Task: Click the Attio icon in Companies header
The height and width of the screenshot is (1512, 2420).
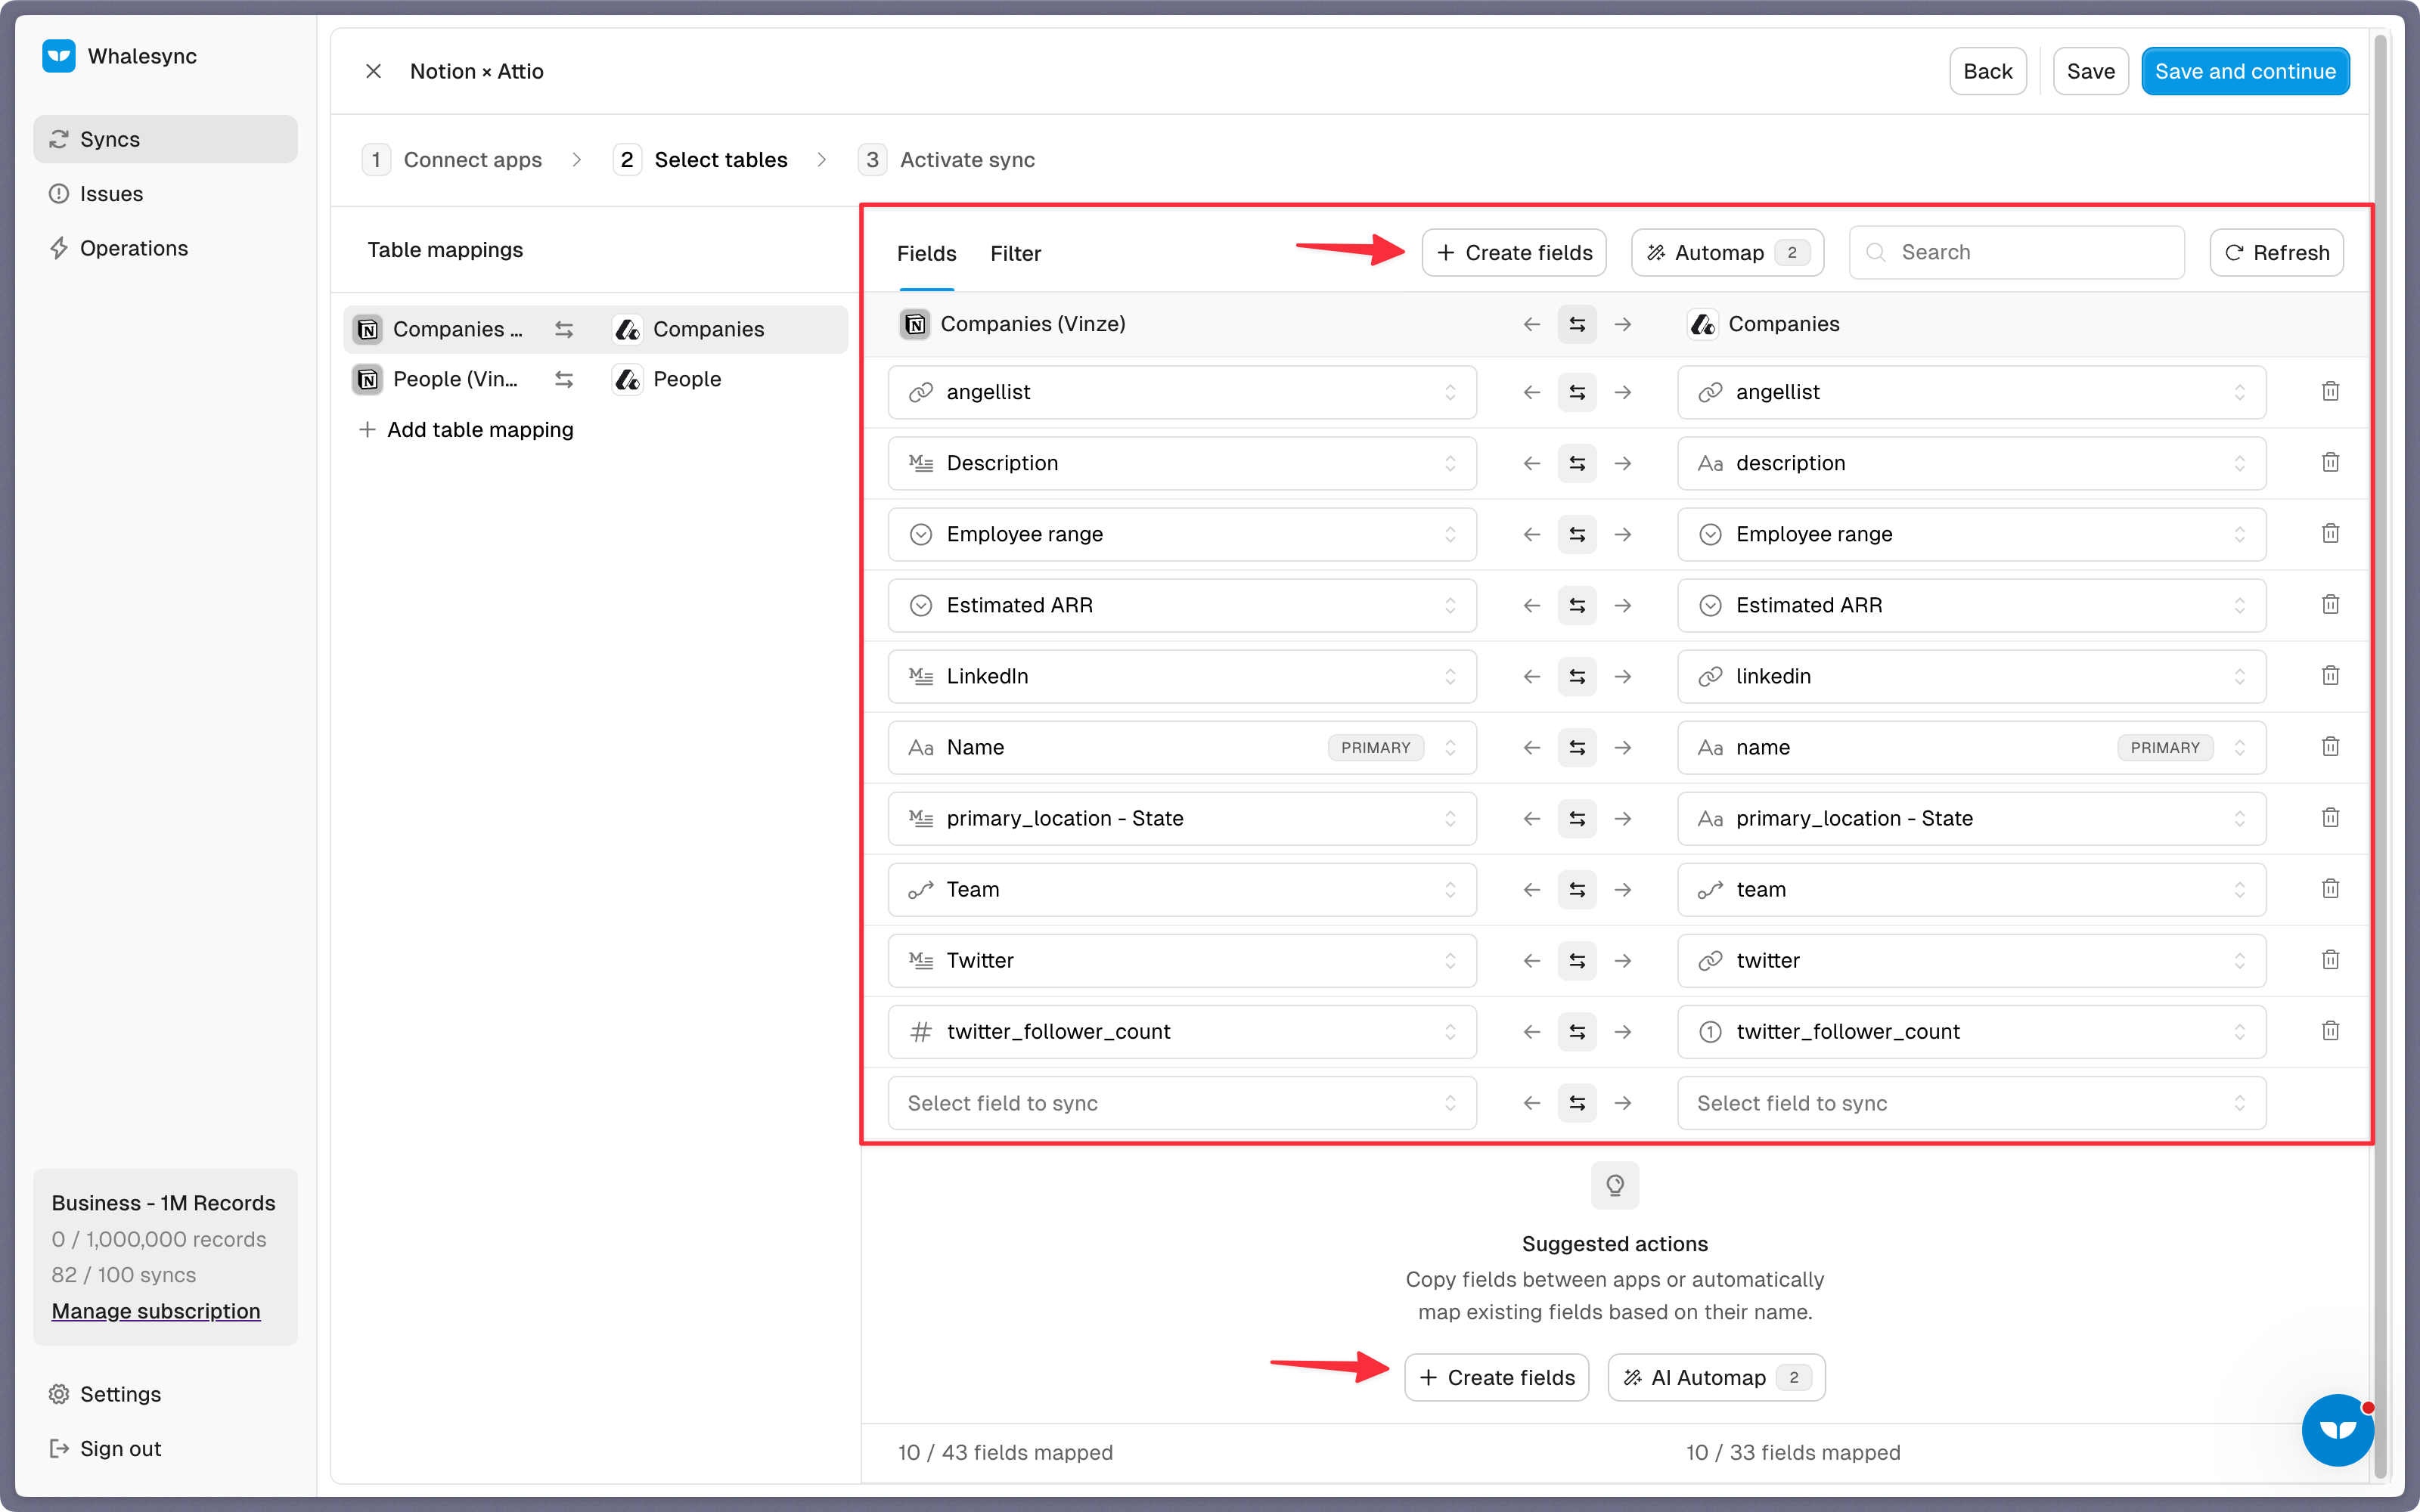Action: point(1703,324)
